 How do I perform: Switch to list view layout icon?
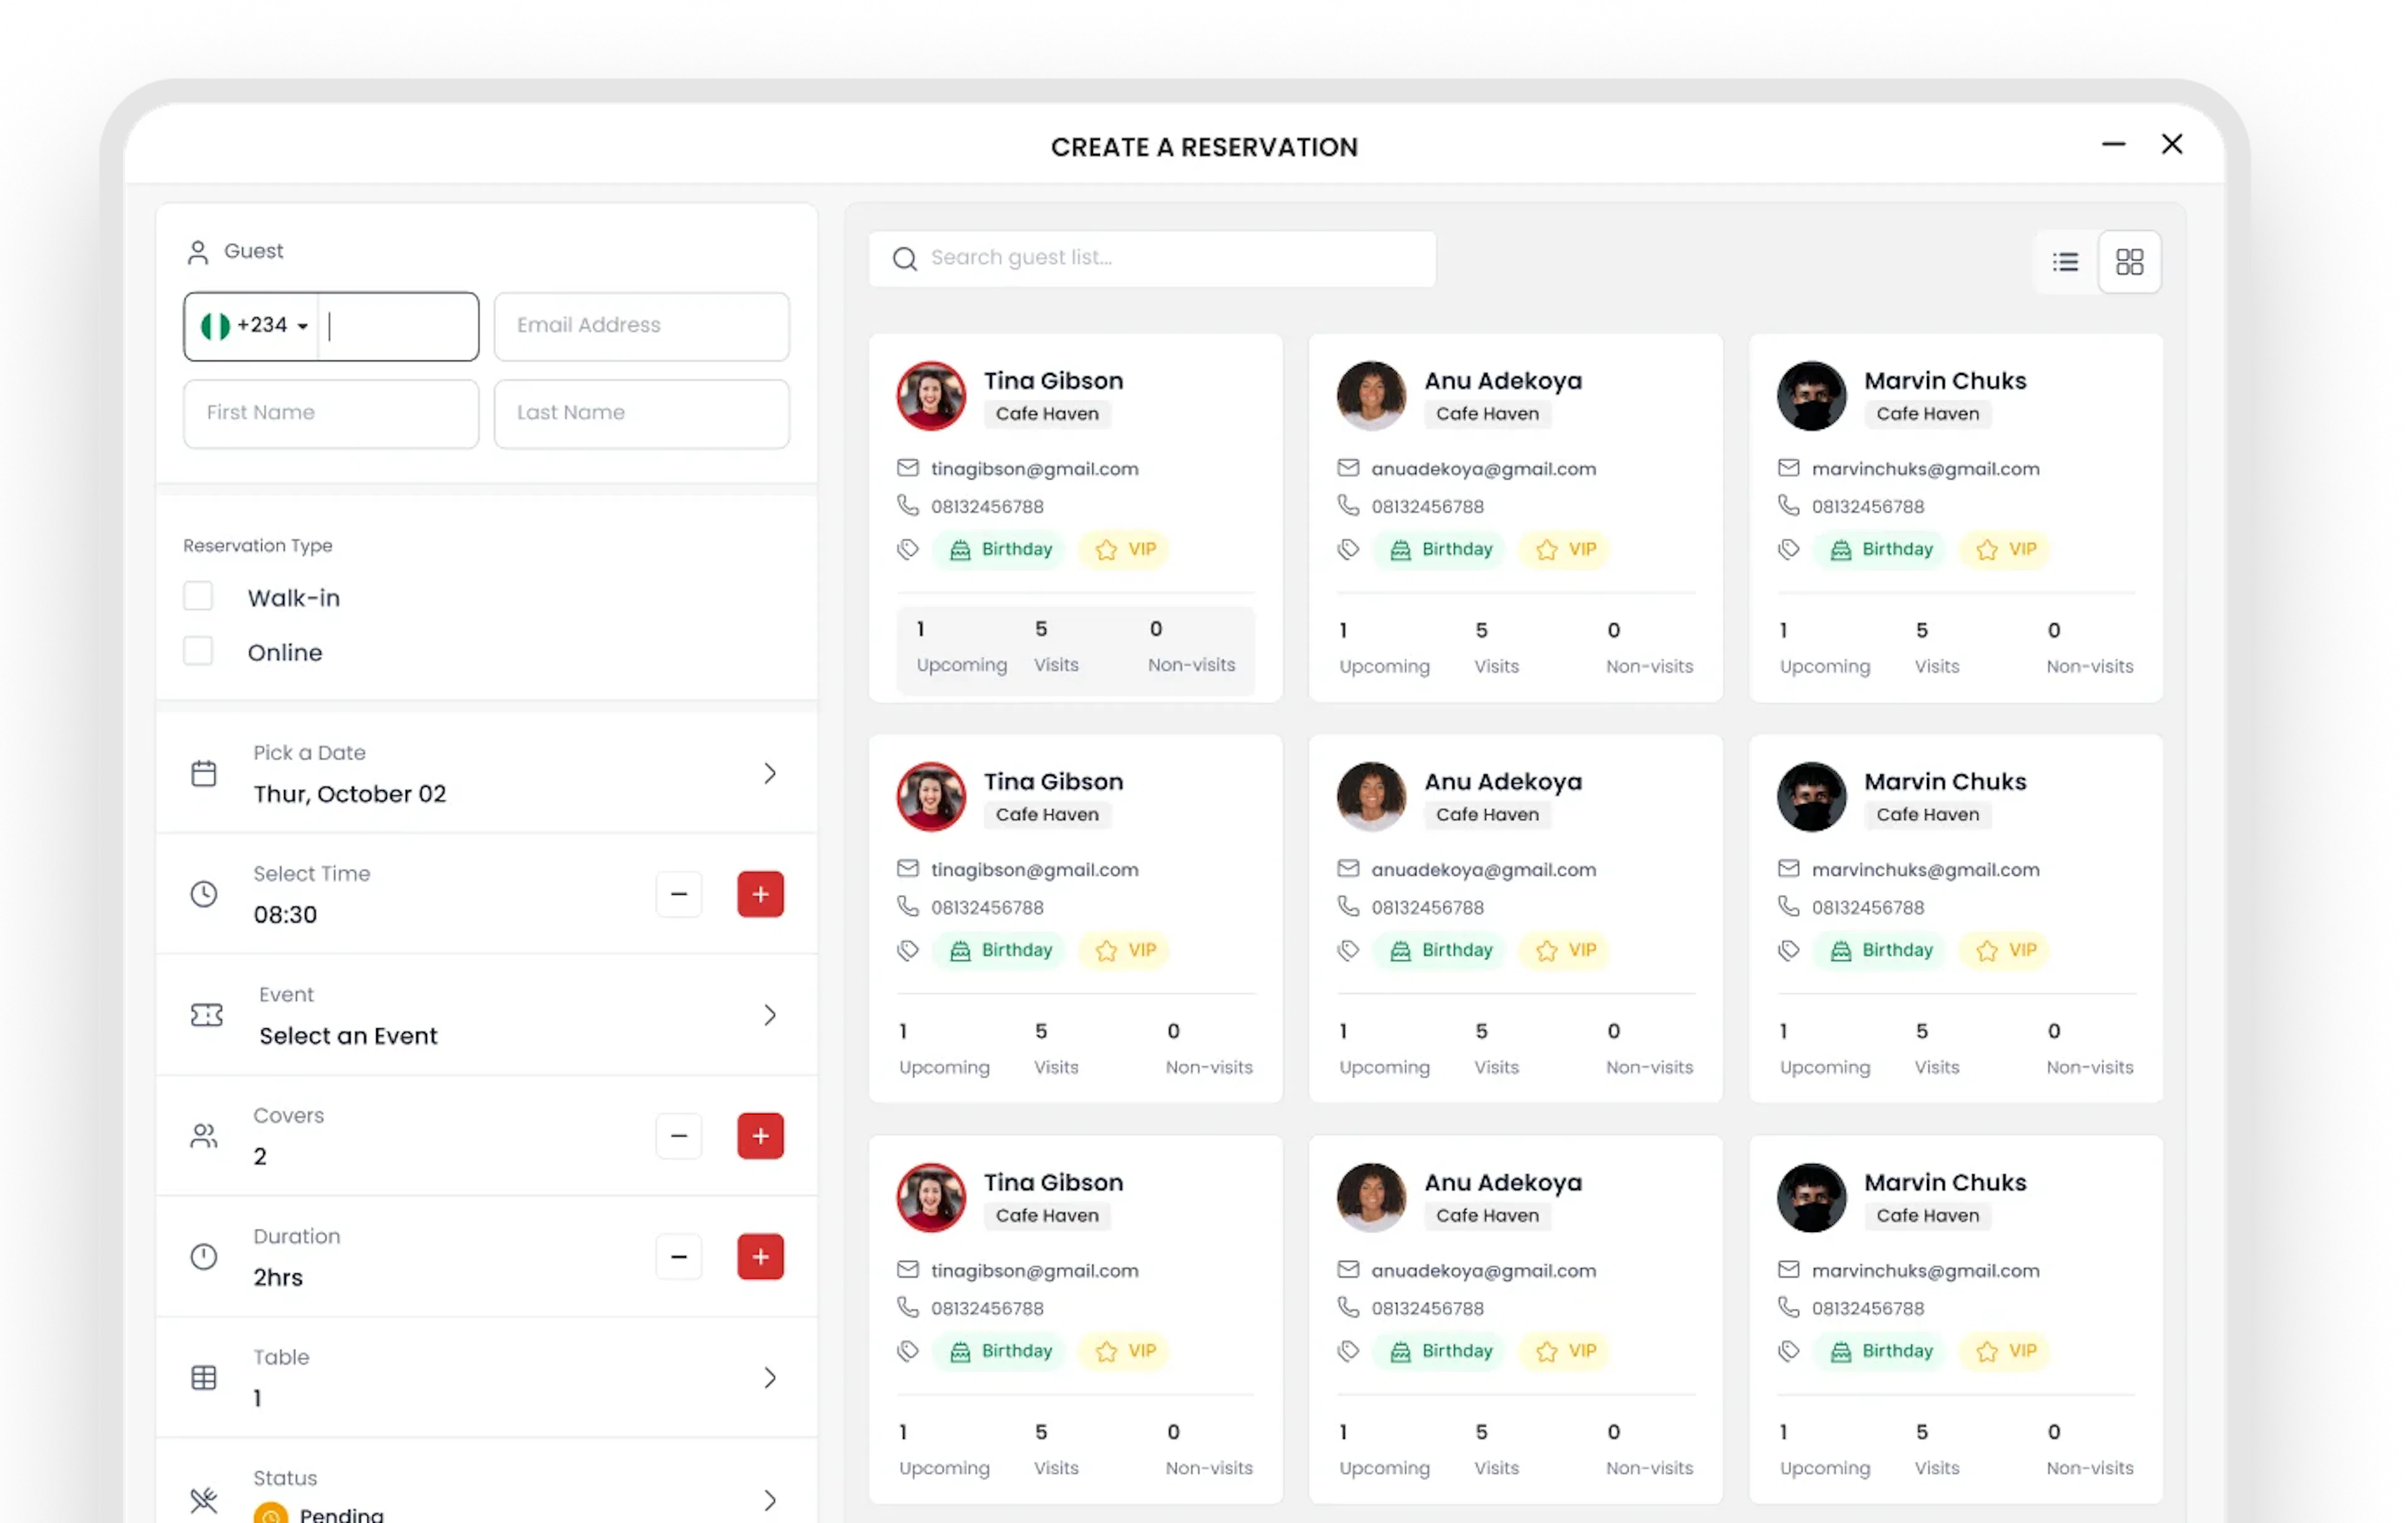[x=2065, y=262]
